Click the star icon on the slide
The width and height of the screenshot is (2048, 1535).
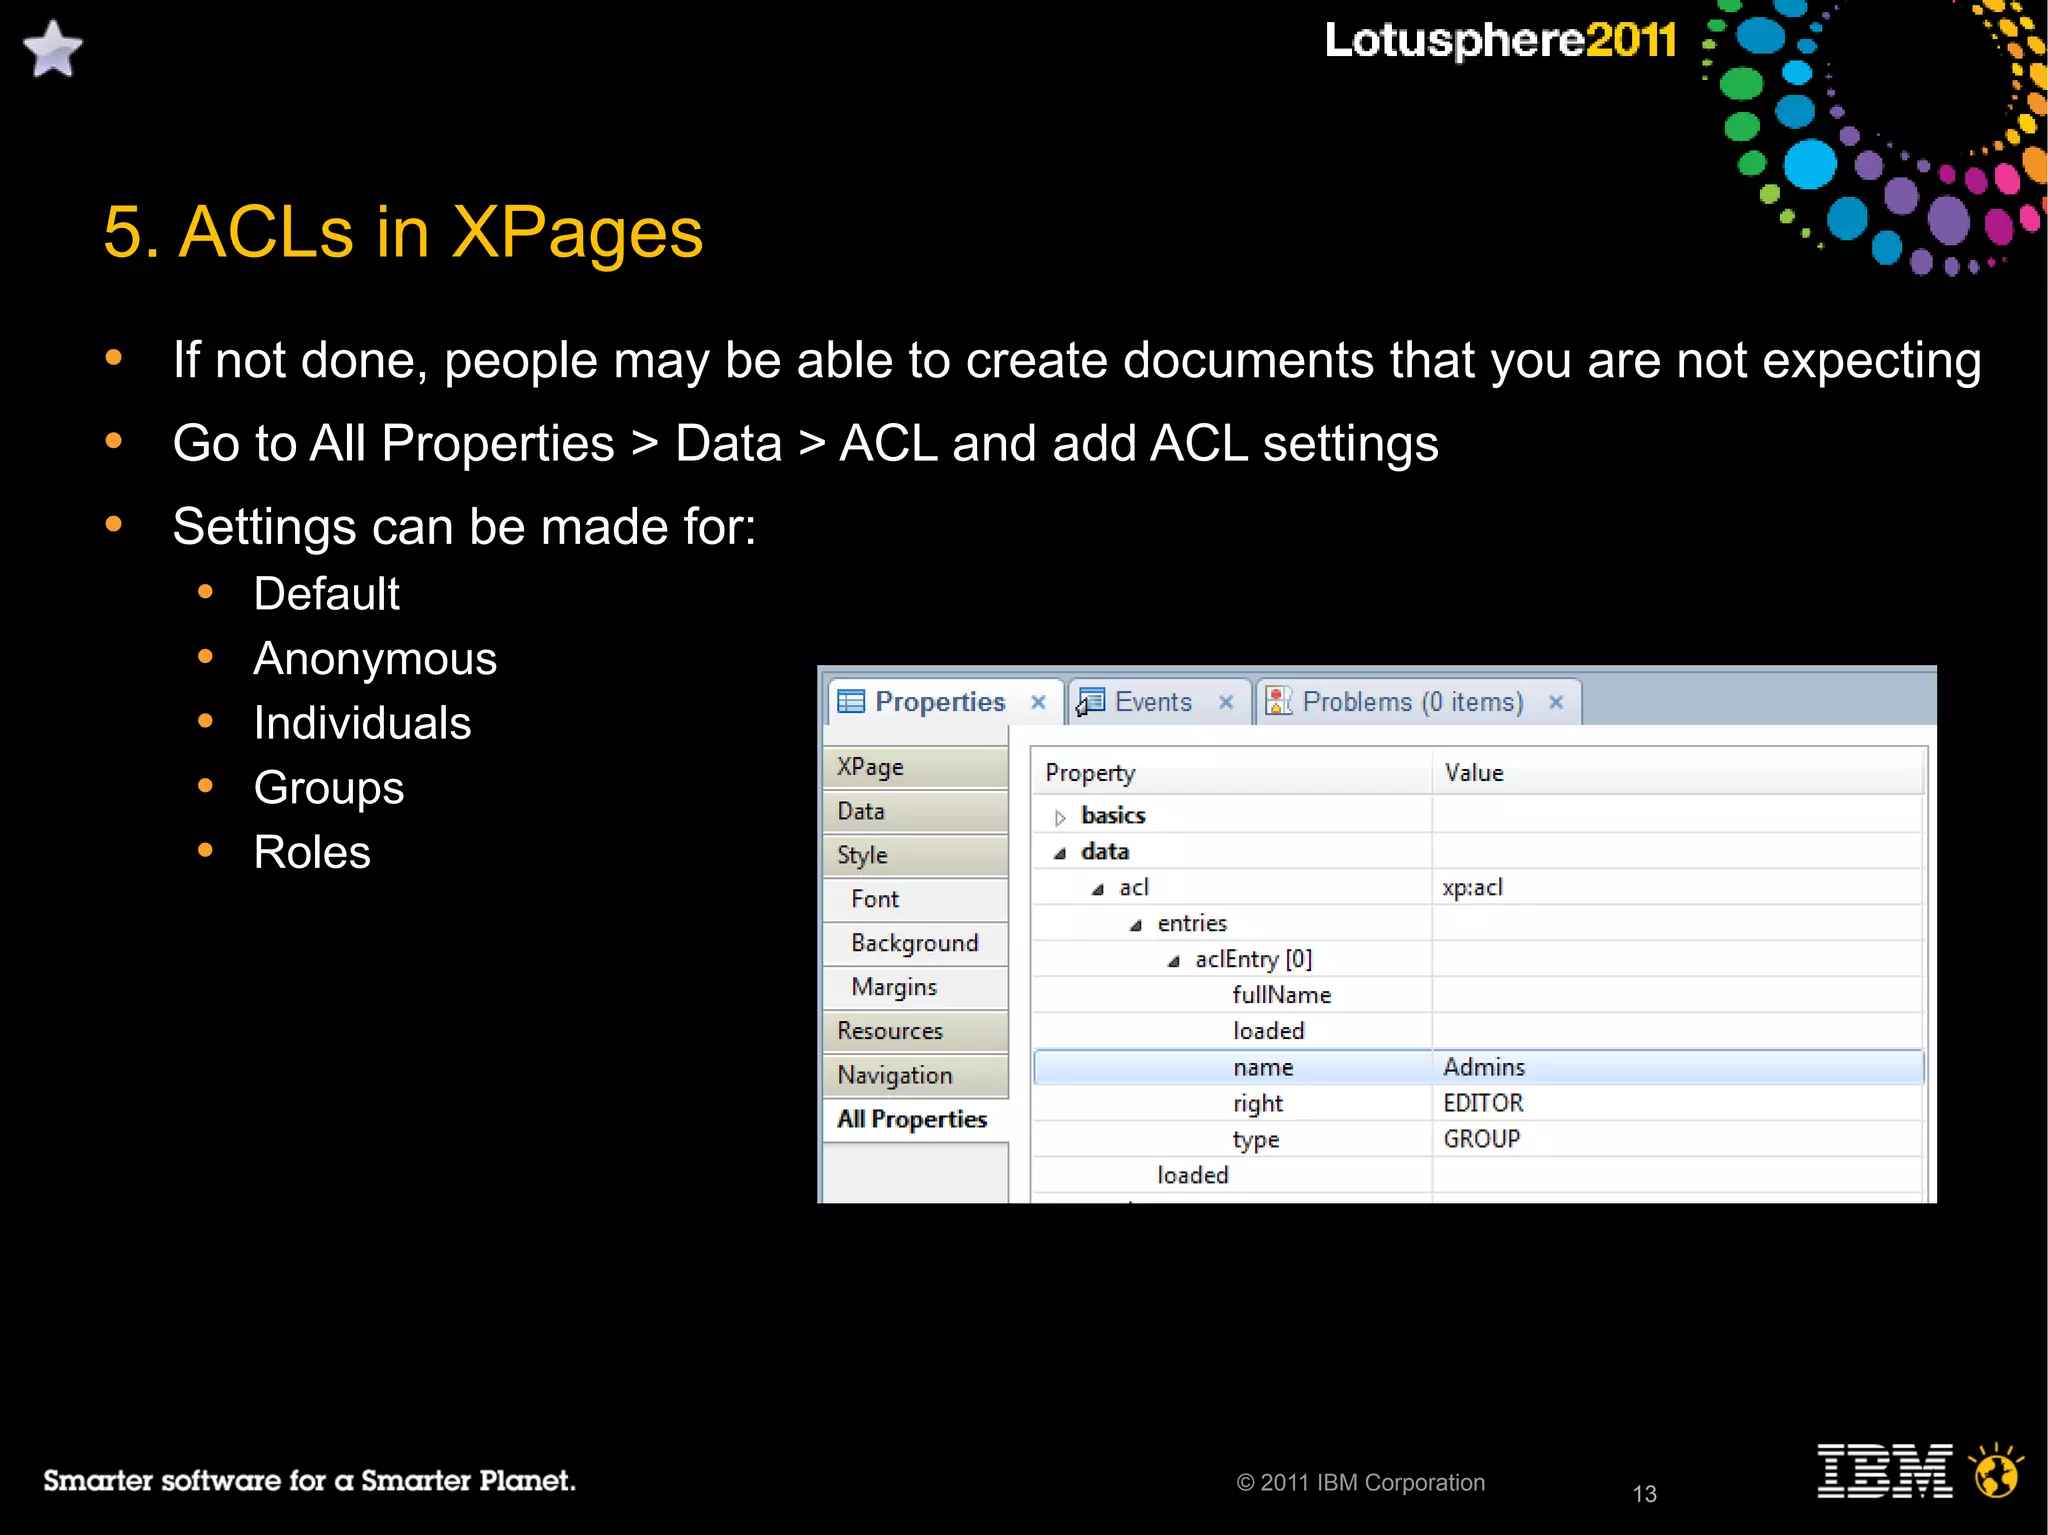[52, 49]
